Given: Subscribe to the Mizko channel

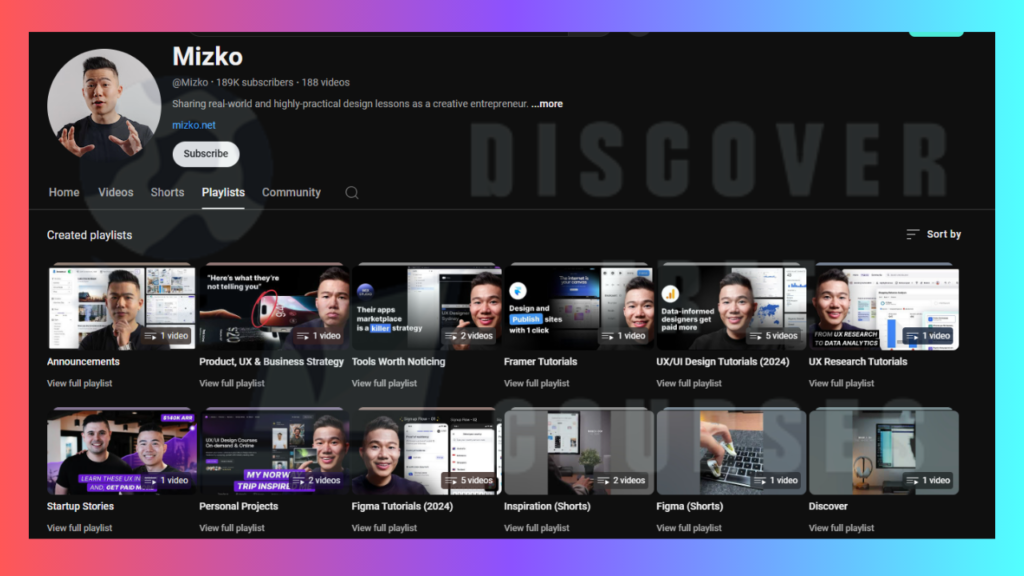Looking at the screenshot, I should click(206, 154).
